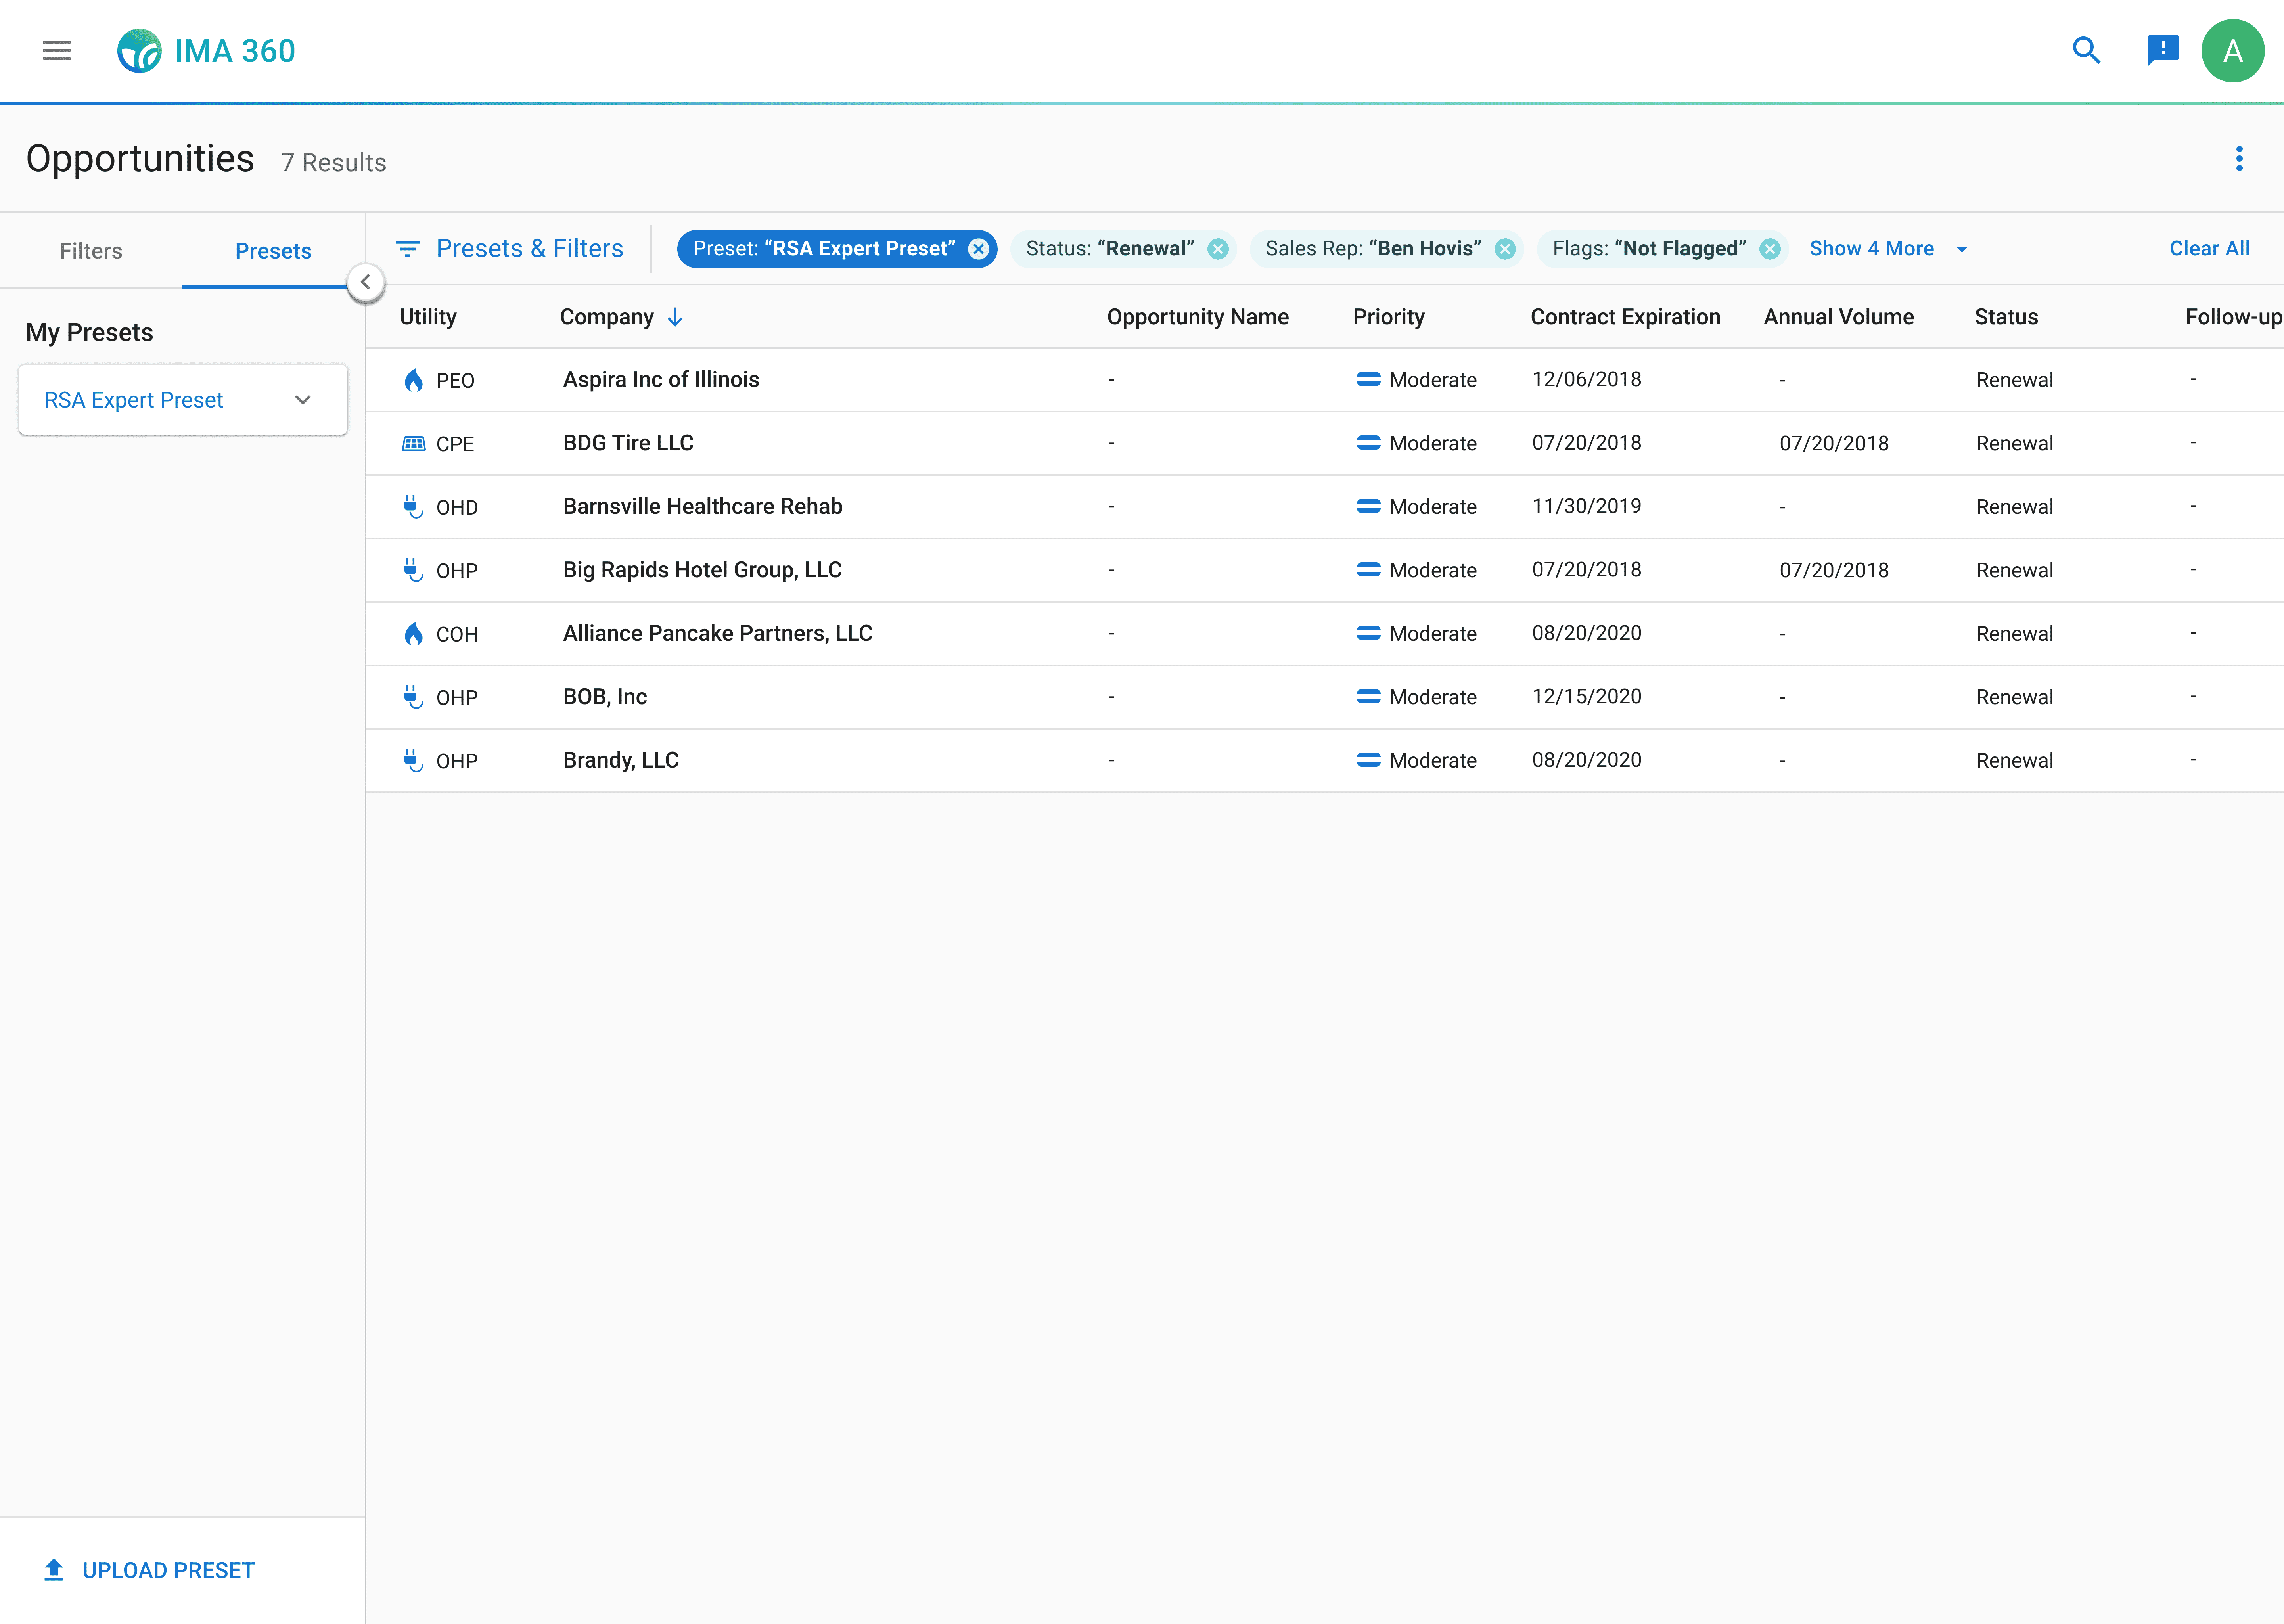Expand the RSA Expert Preset dropdown

click(x=303, y=400)
